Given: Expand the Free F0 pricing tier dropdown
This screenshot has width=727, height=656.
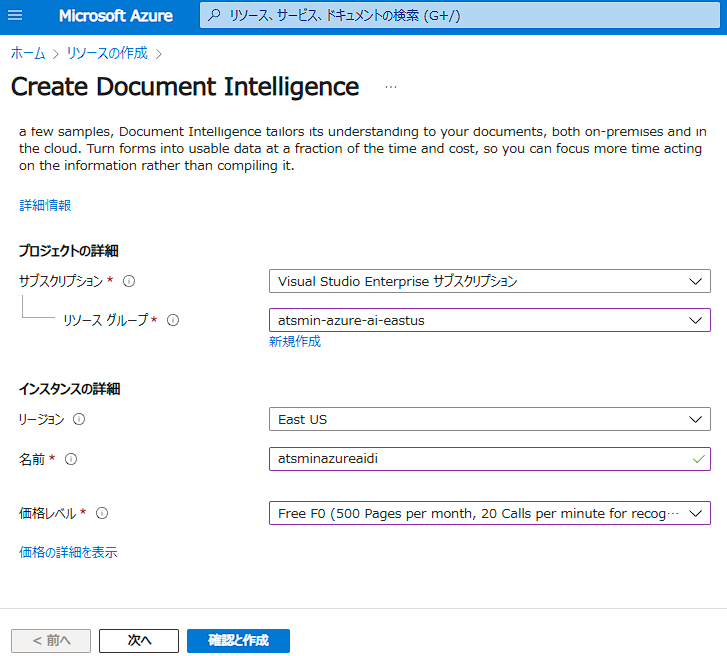Looking at the screenshot, I should tap(490, 513).
